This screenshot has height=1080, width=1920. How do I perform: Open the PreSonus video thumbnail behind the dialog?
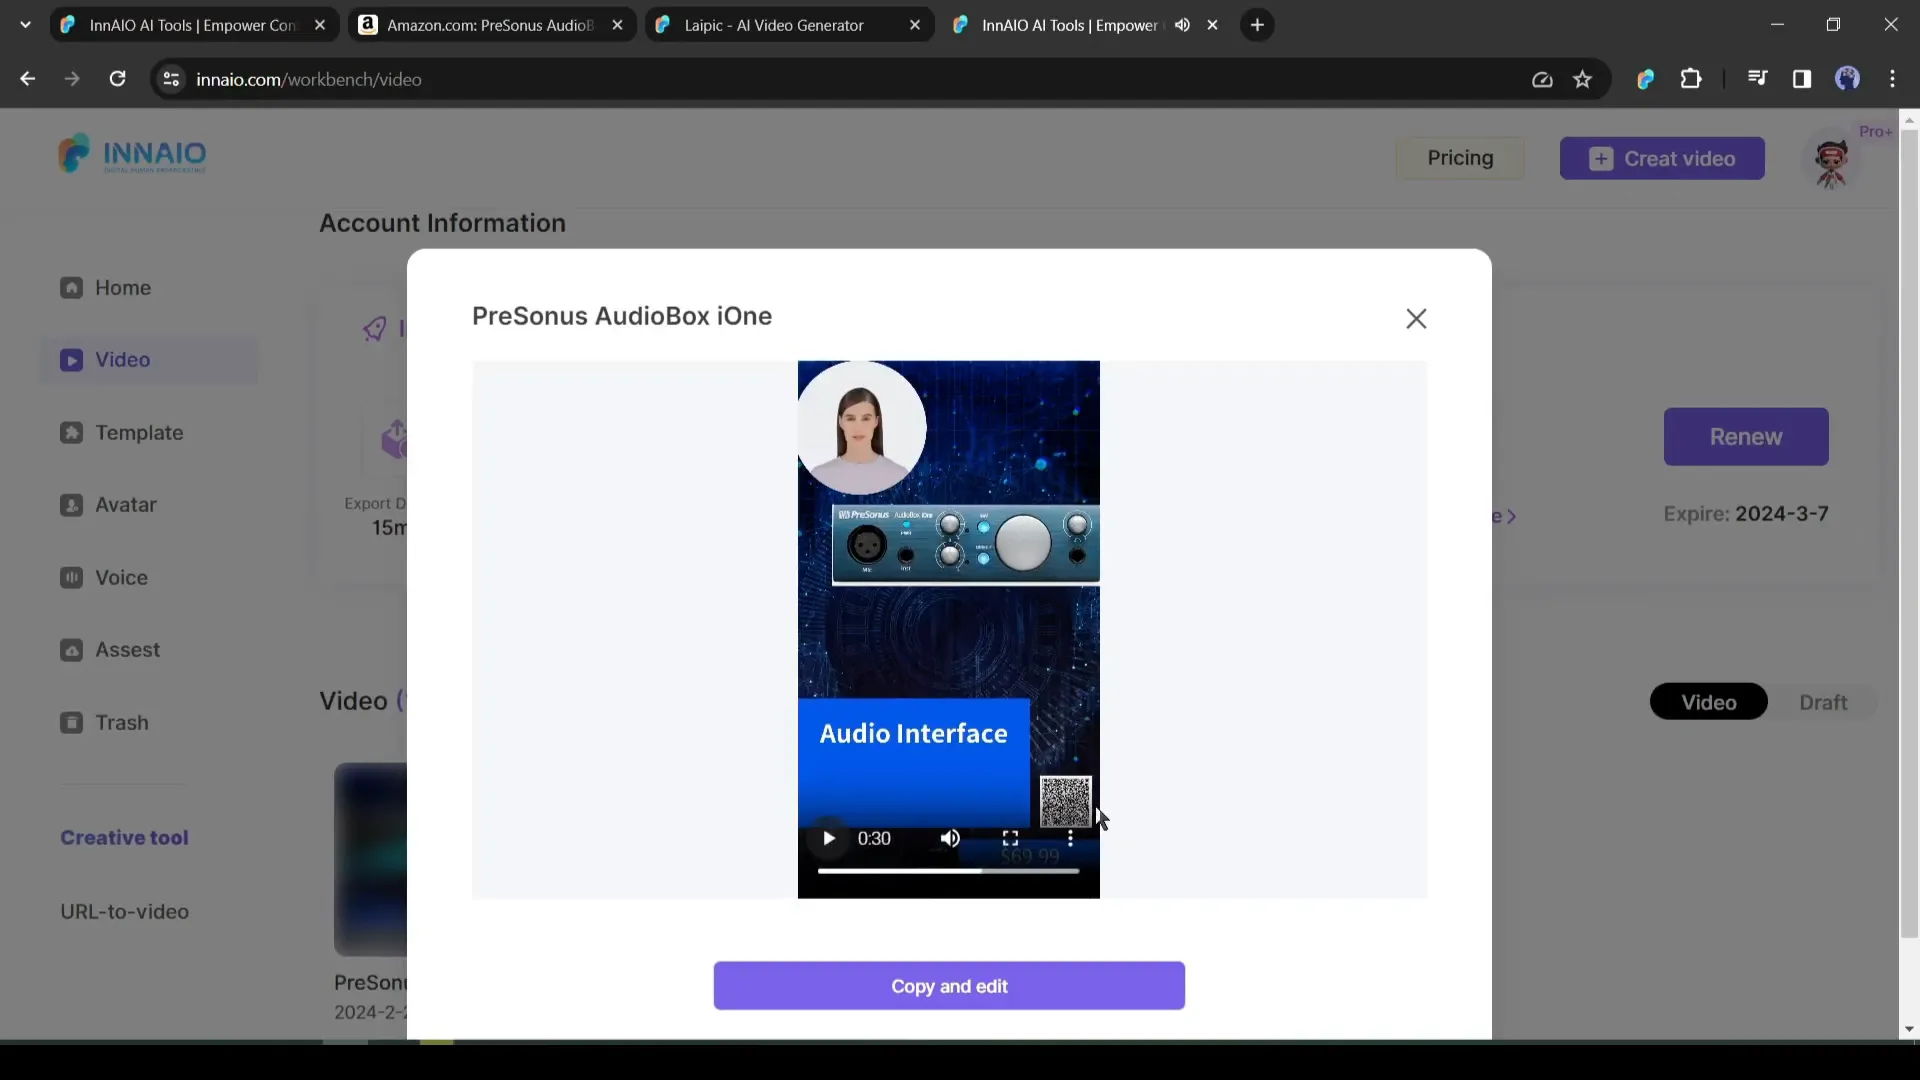[370, 859]
